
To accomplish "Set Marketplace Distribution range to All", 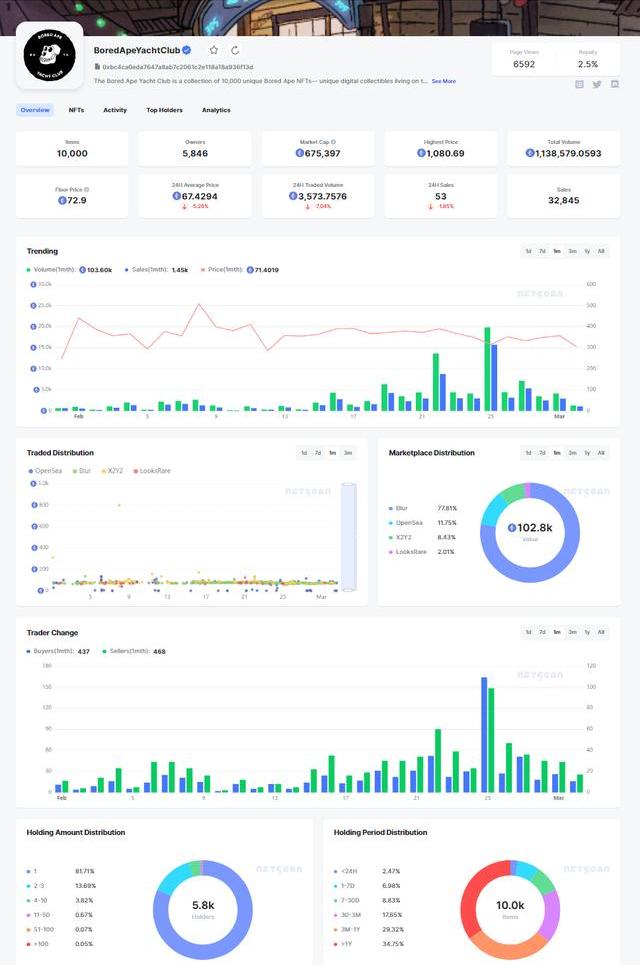I will (x=601, y=453).
